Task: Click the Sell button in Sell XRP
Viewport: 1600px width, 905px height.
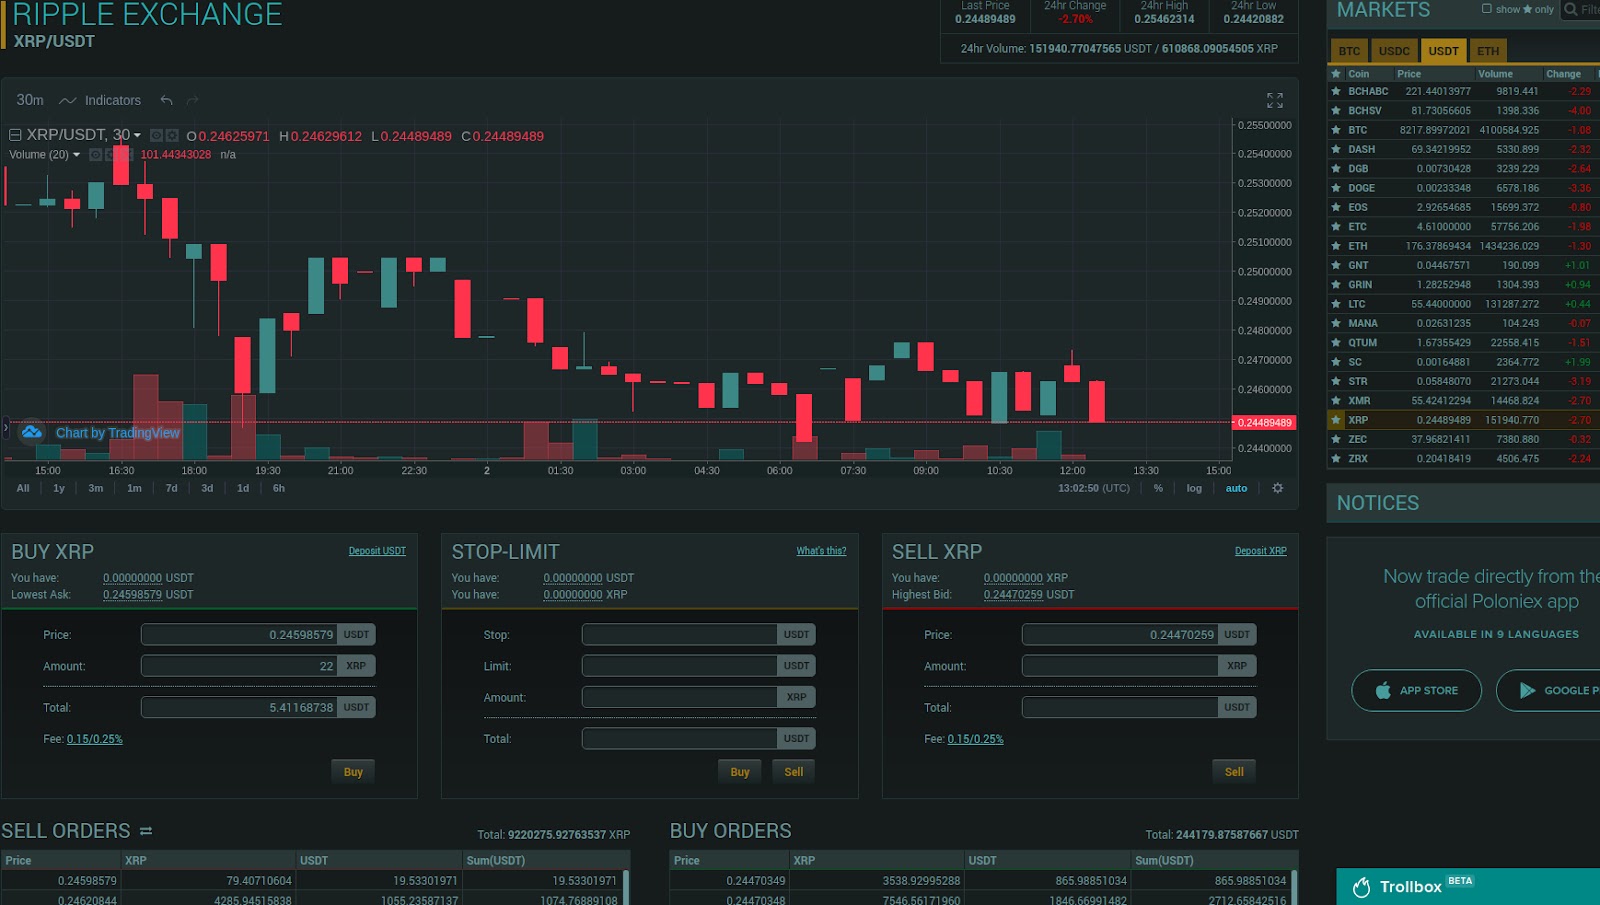Action: pos(1234,772)
